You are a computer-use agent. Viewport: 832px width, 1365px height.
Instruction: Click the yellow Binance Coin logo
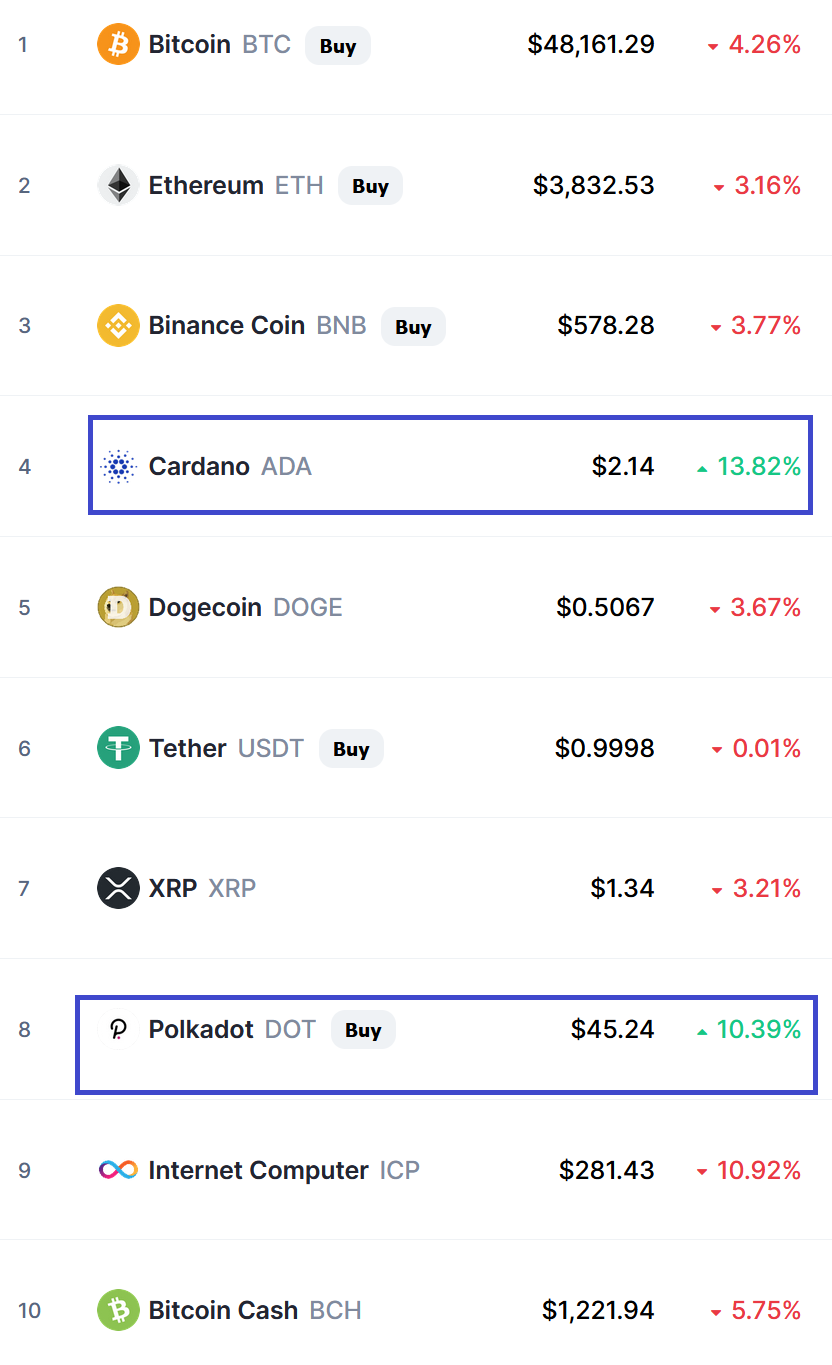click(x=118, y=326)
